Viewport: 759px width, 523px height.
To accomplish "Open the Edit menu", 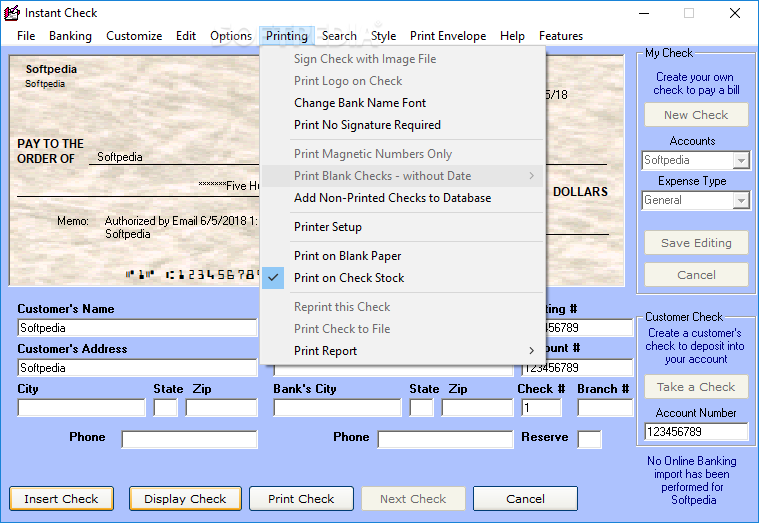I will click(x=186, y=36).
